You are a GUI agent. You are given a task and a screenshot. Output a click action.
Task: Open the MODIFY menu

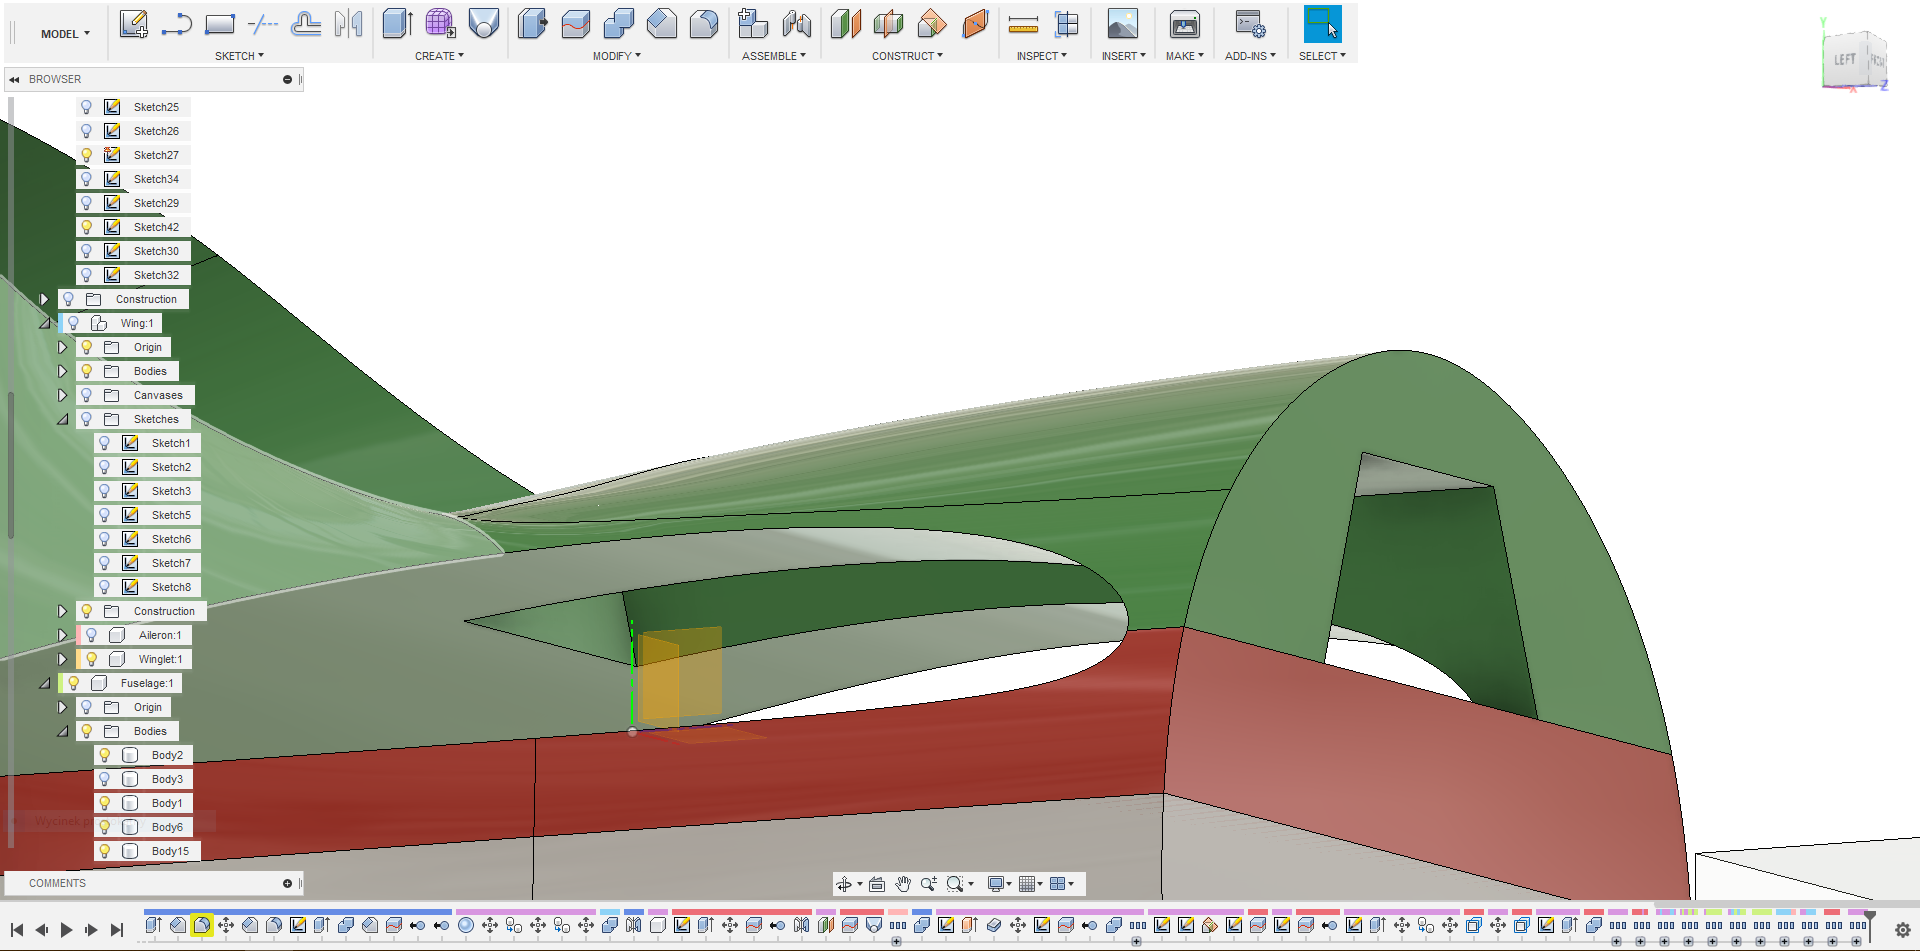pyautogui.click(x=616, y=56)
